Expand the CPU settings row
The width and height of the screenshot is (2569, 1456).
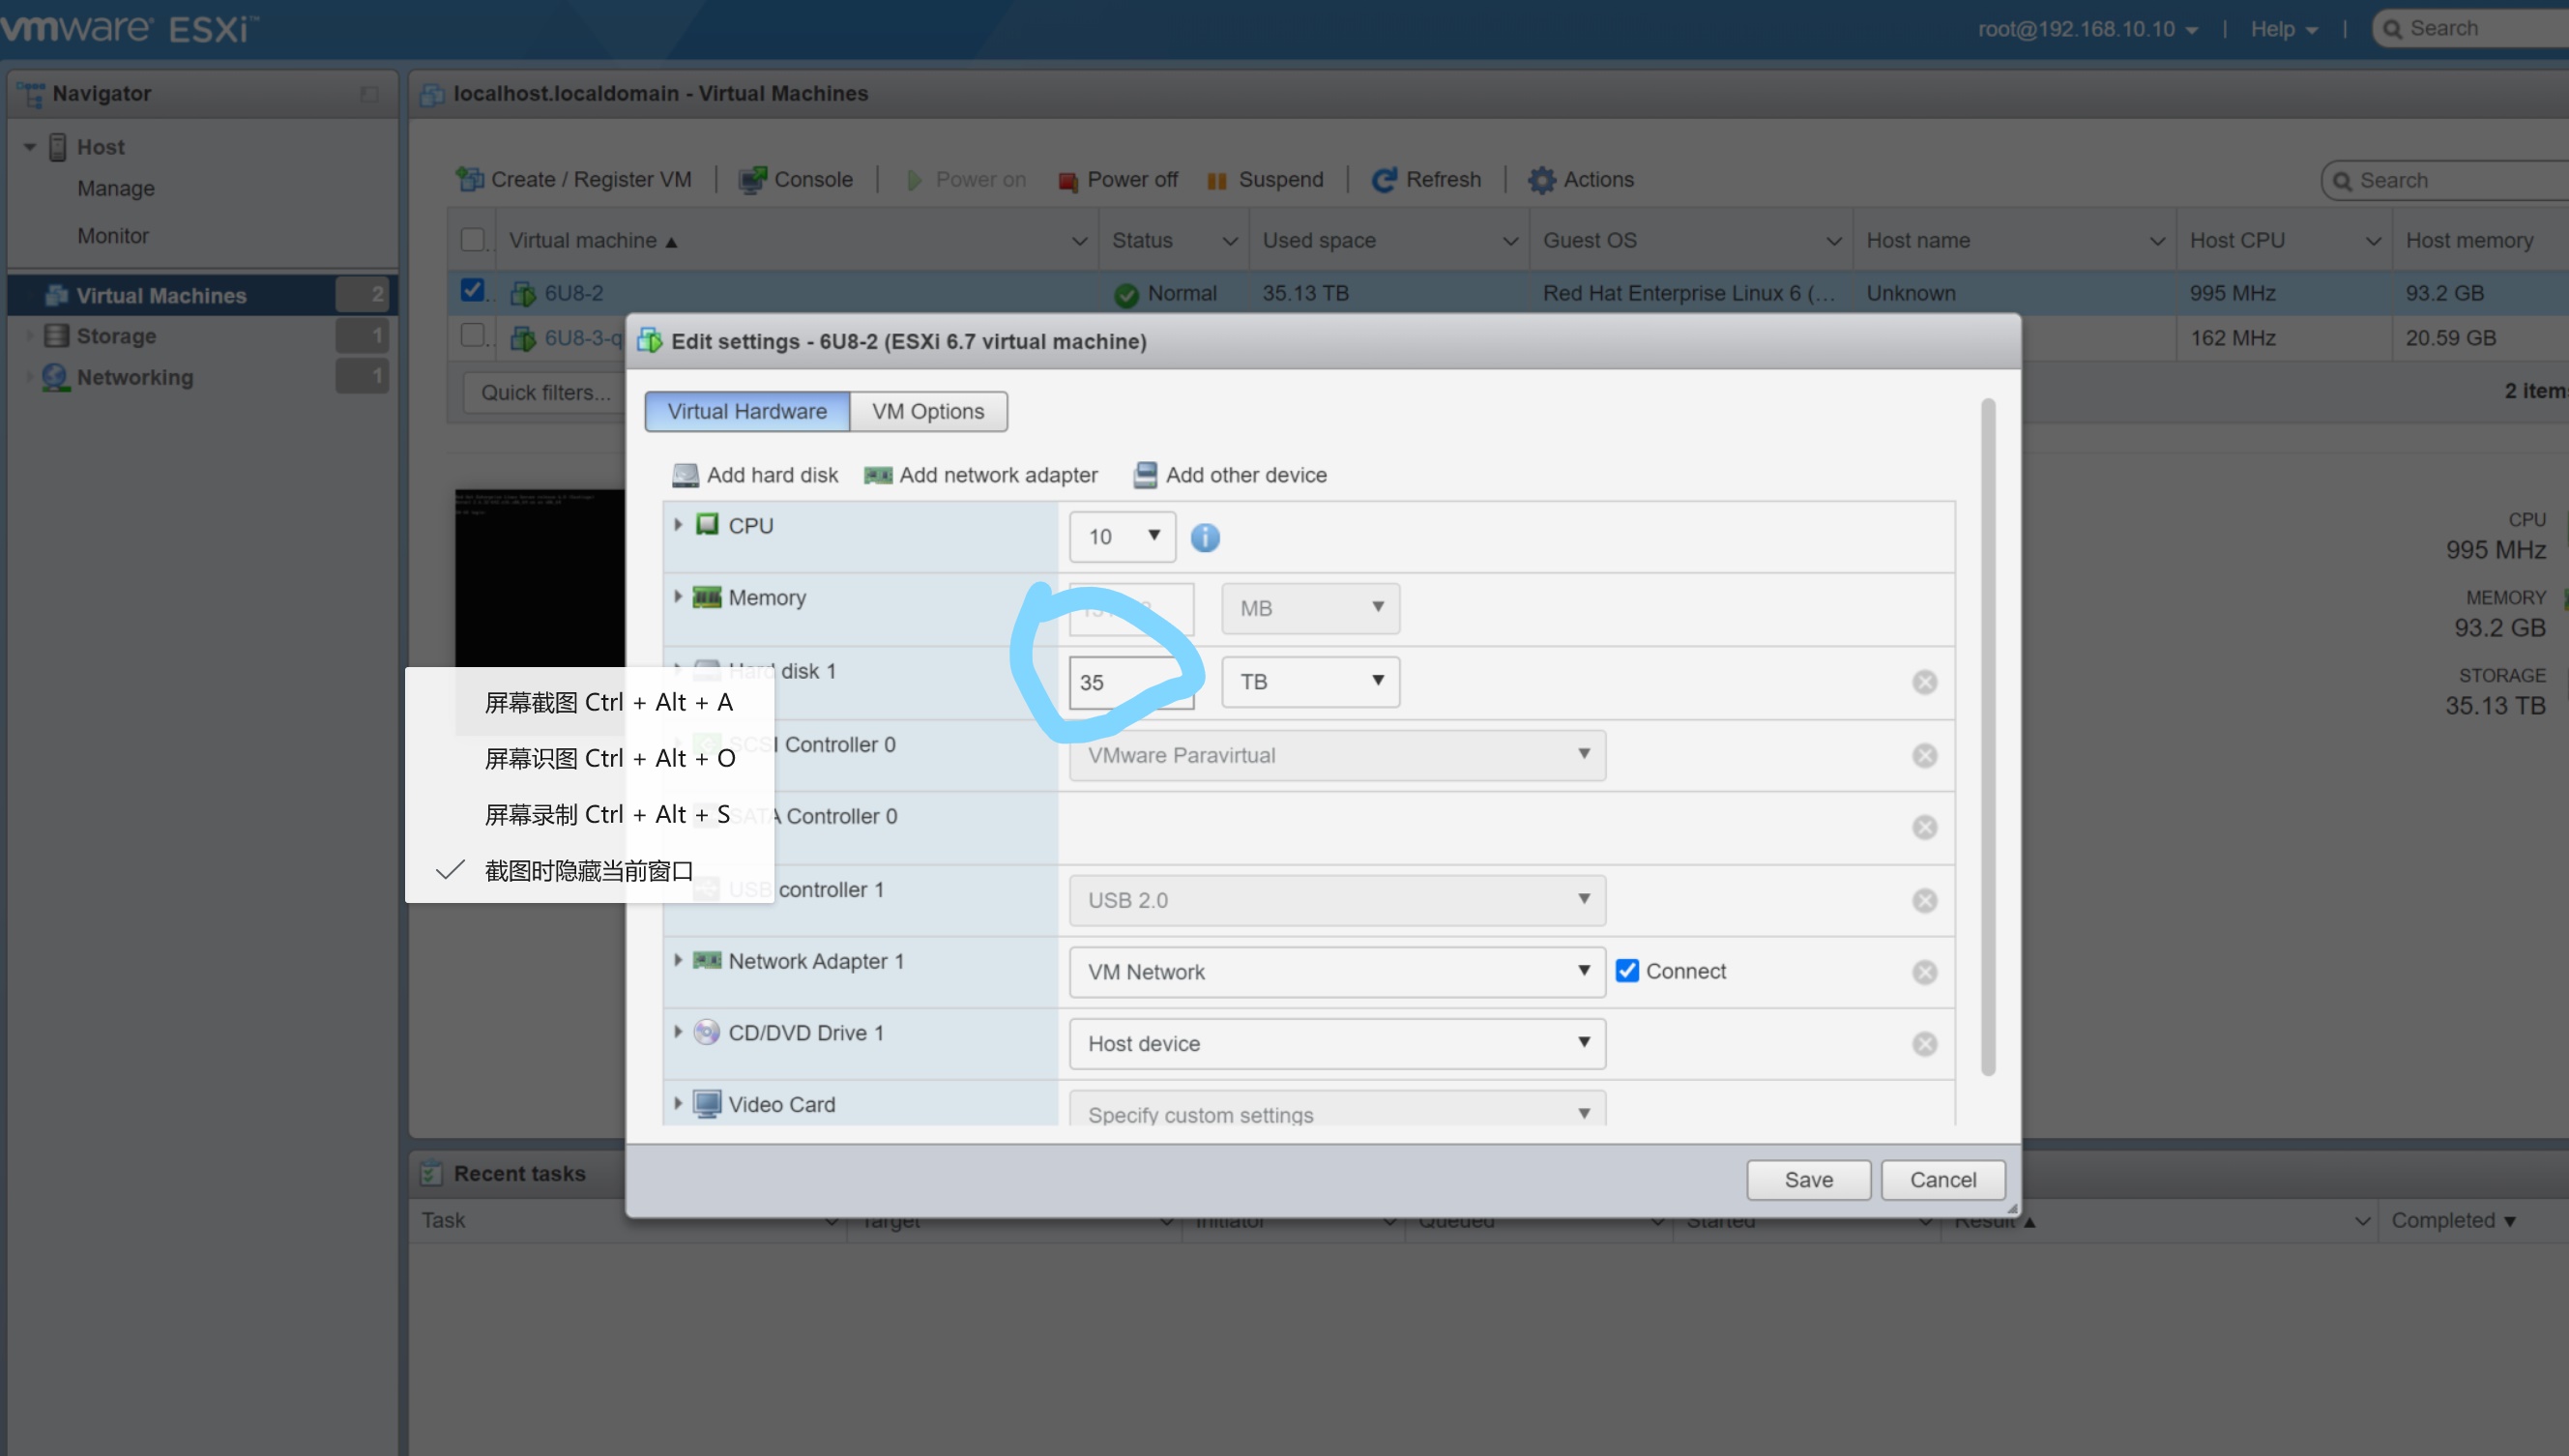click(678, 525)
